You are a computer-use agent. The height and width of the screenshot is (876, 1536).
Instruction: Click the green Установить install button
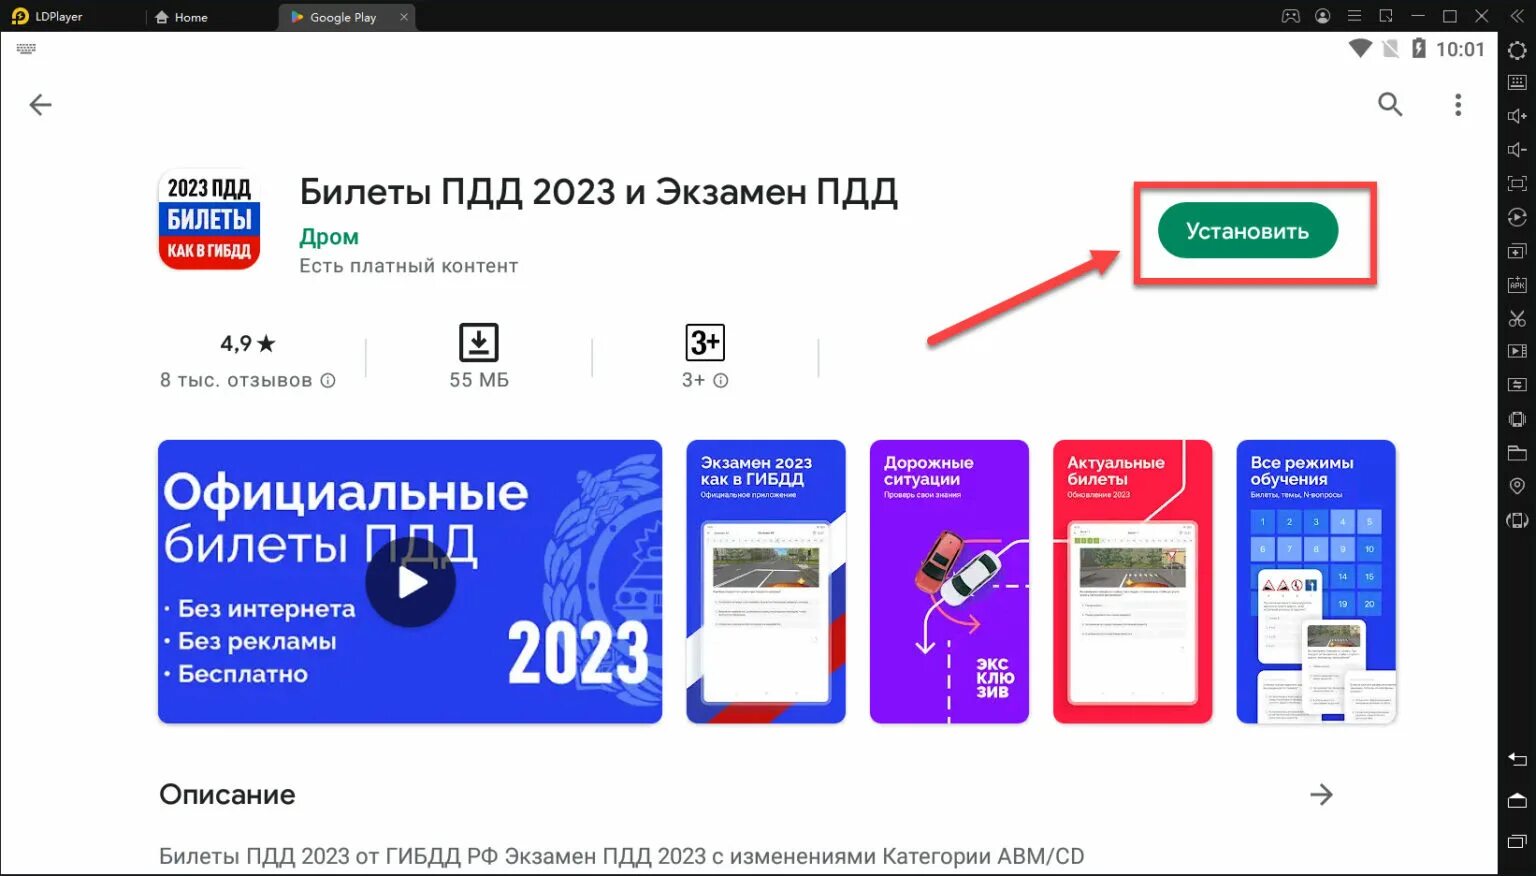tap(1247, 230)
